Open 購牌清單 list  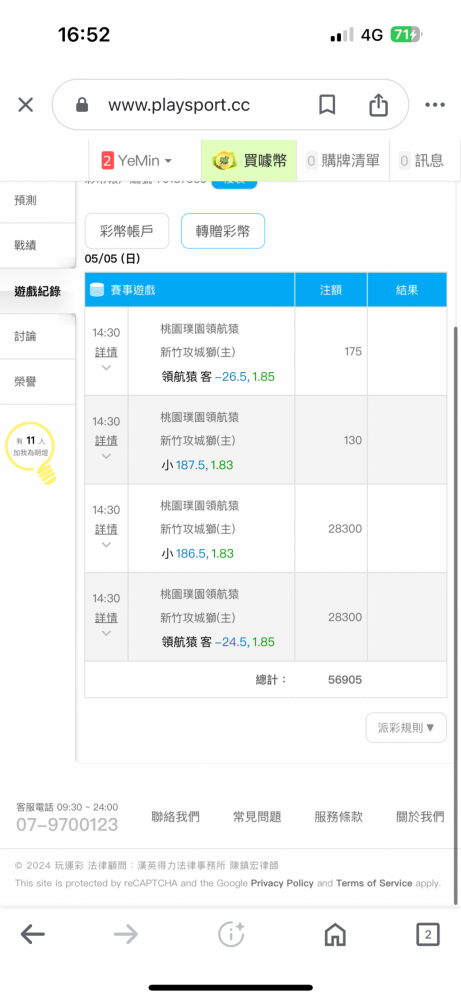tap(343, 161)
